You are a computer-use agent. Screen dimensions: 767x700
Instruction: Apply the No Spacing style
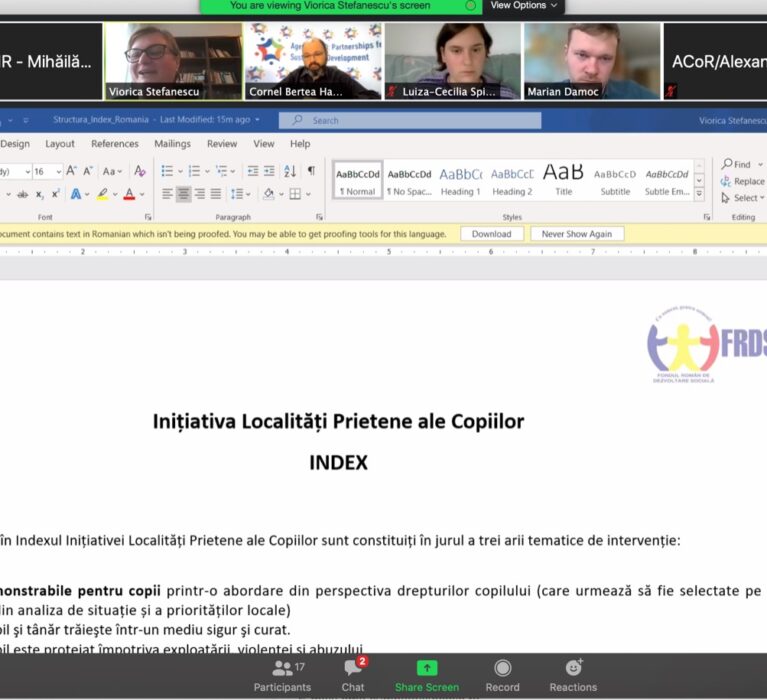409,181
